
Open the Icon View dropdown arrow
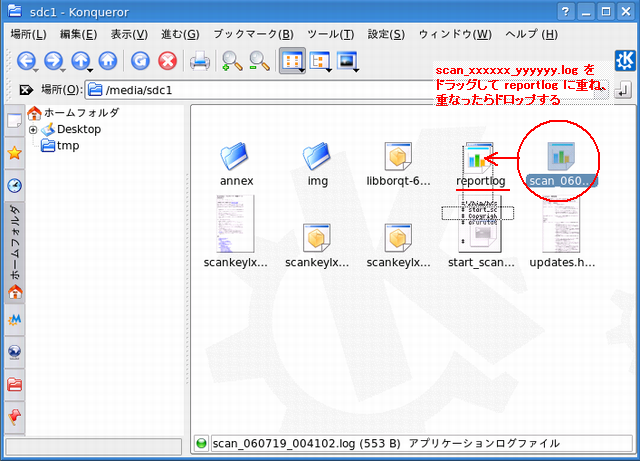[302, 70]
